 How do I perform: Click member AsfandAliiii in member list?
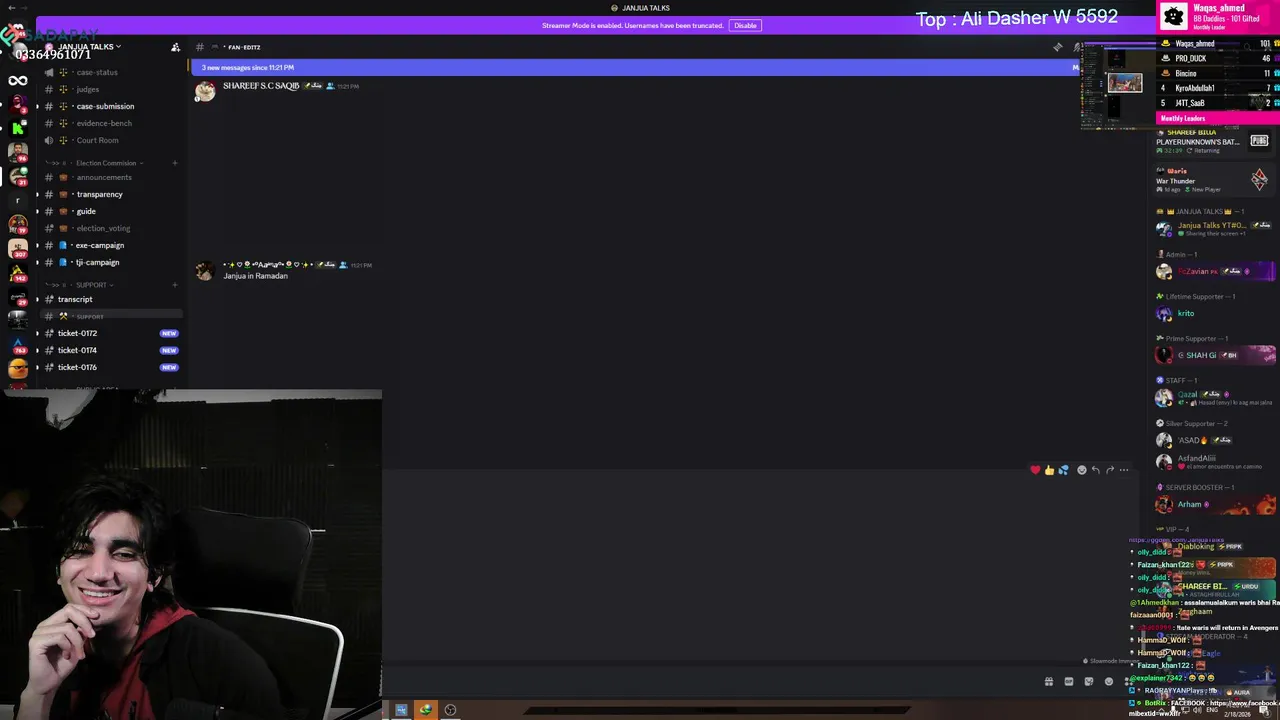(x=1215, y=461)
